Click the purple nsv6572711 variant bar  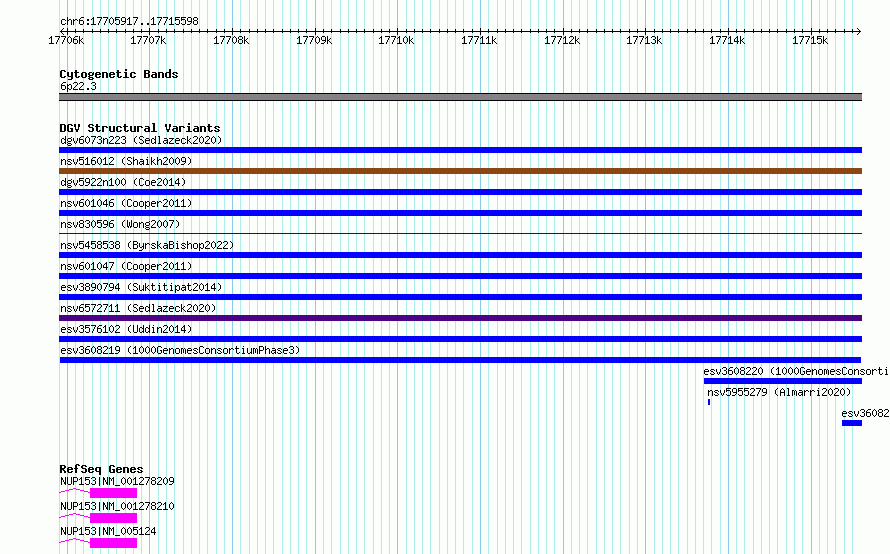[x=460, y=318]
